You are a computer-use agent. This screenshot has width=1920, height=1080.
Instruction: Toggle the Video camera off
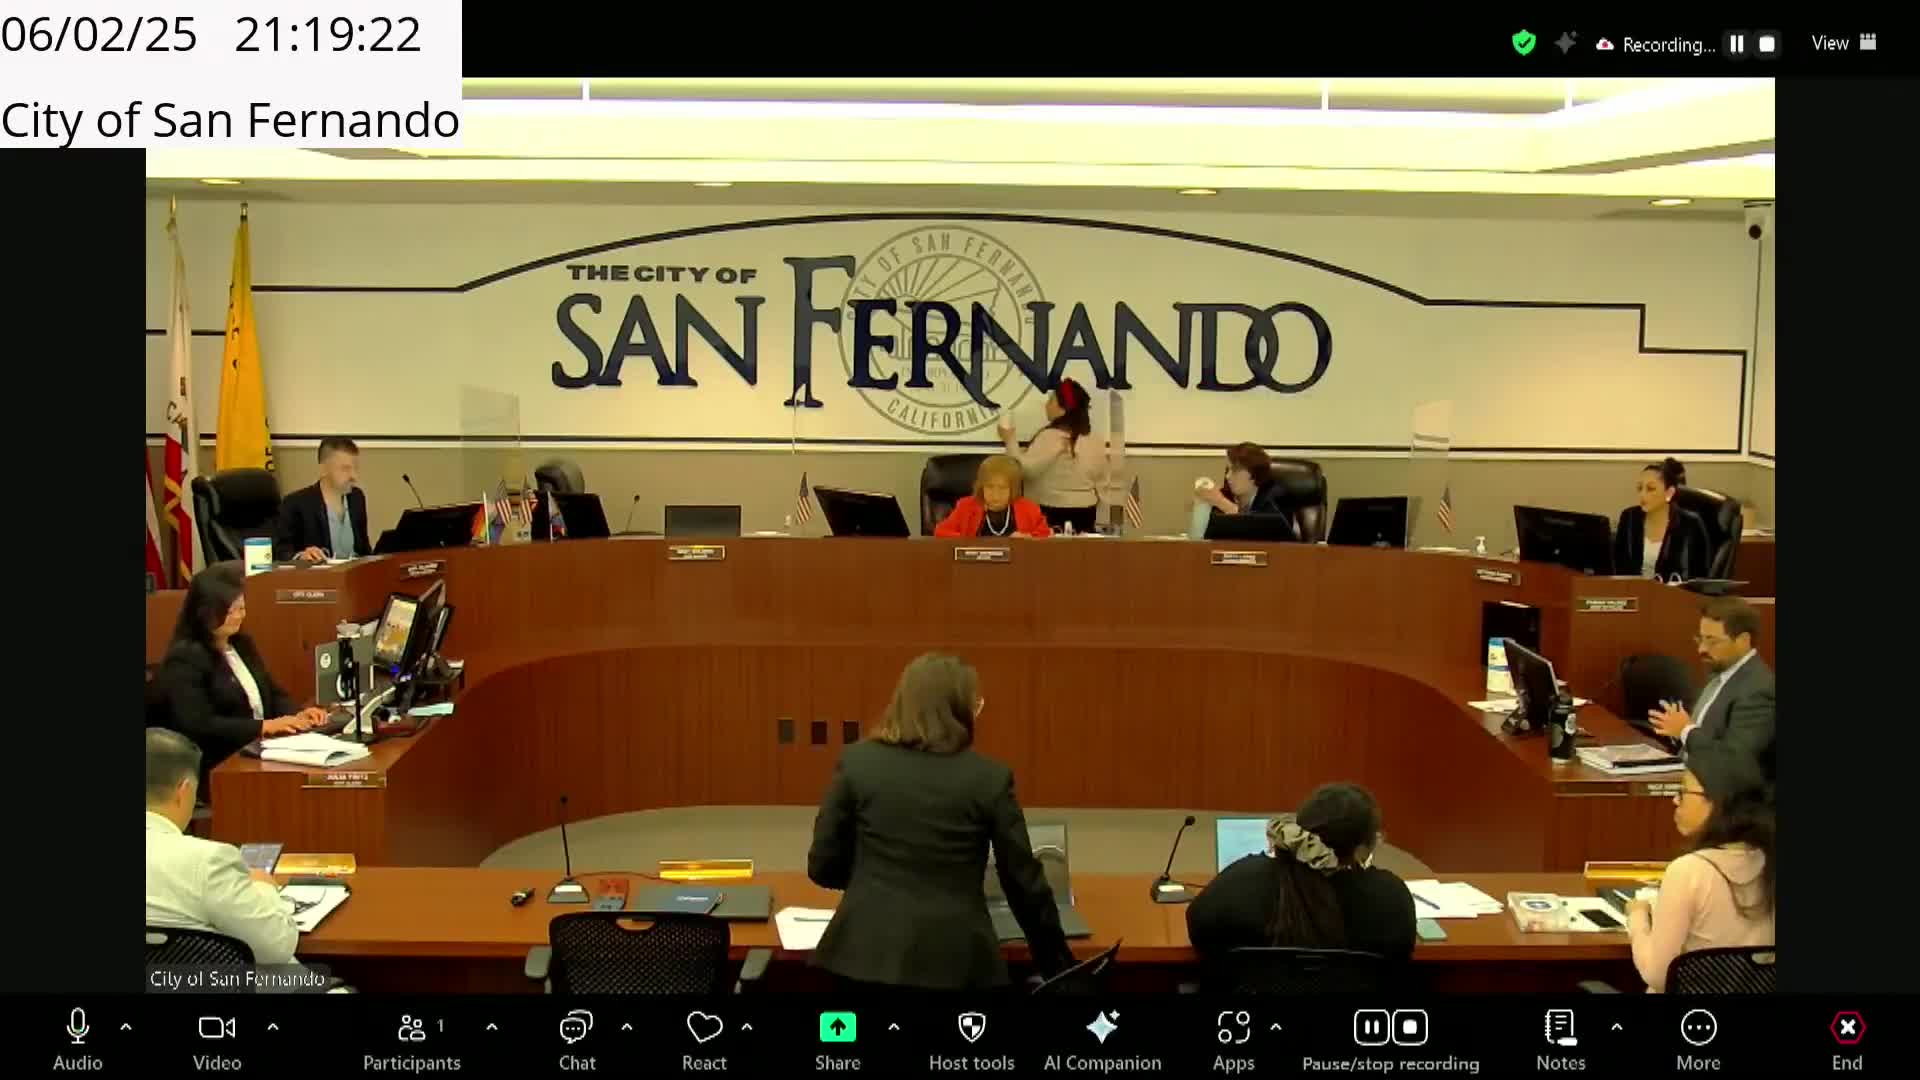click(216, 1028)
